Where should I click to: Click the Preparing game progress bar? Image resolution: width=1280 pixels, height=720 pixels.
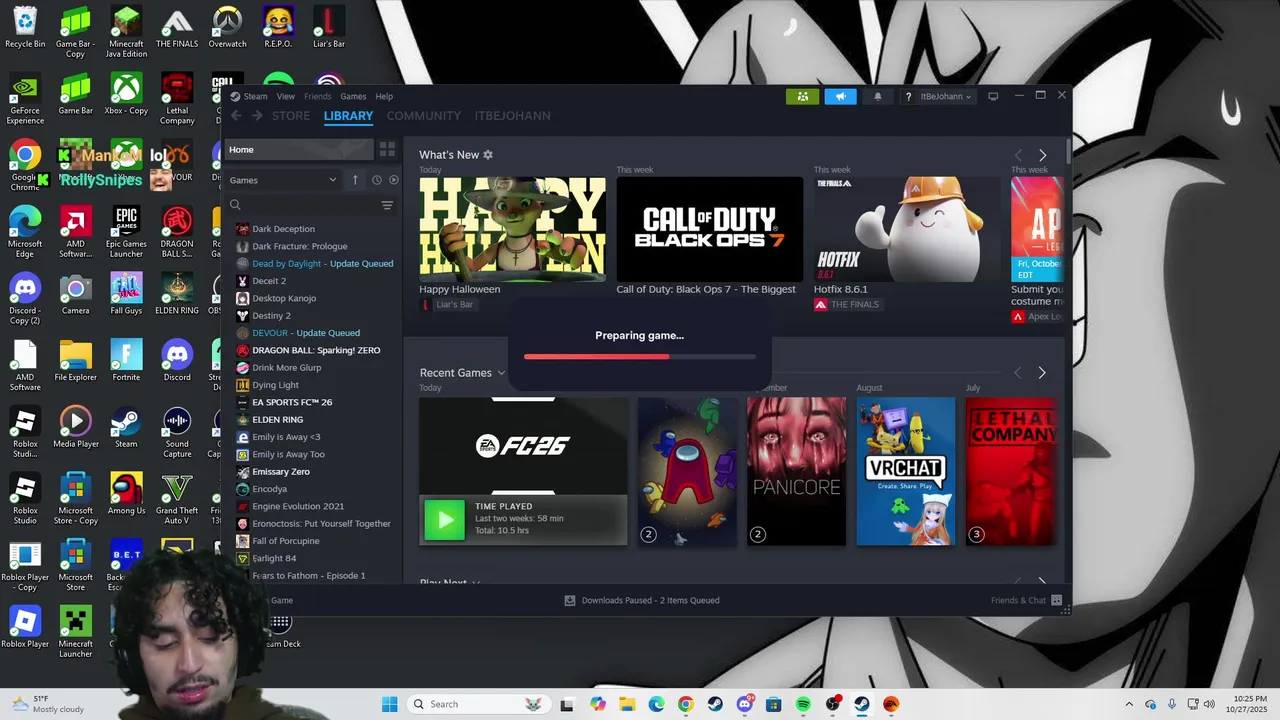pyautogui.click(x=640, y=356)
